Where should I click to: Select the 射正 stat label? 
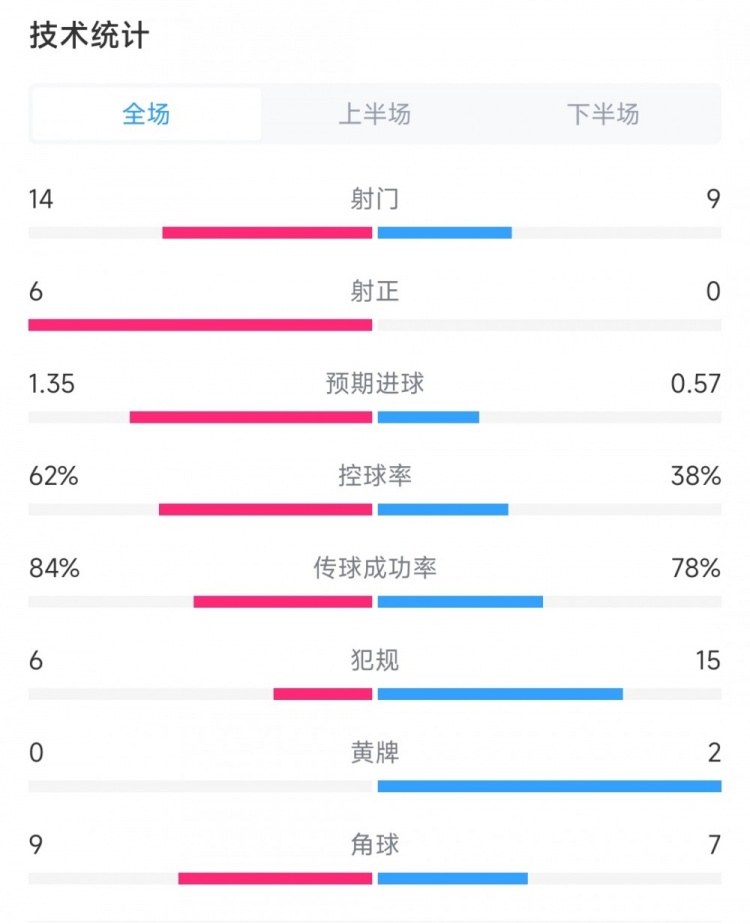[375, 291]
